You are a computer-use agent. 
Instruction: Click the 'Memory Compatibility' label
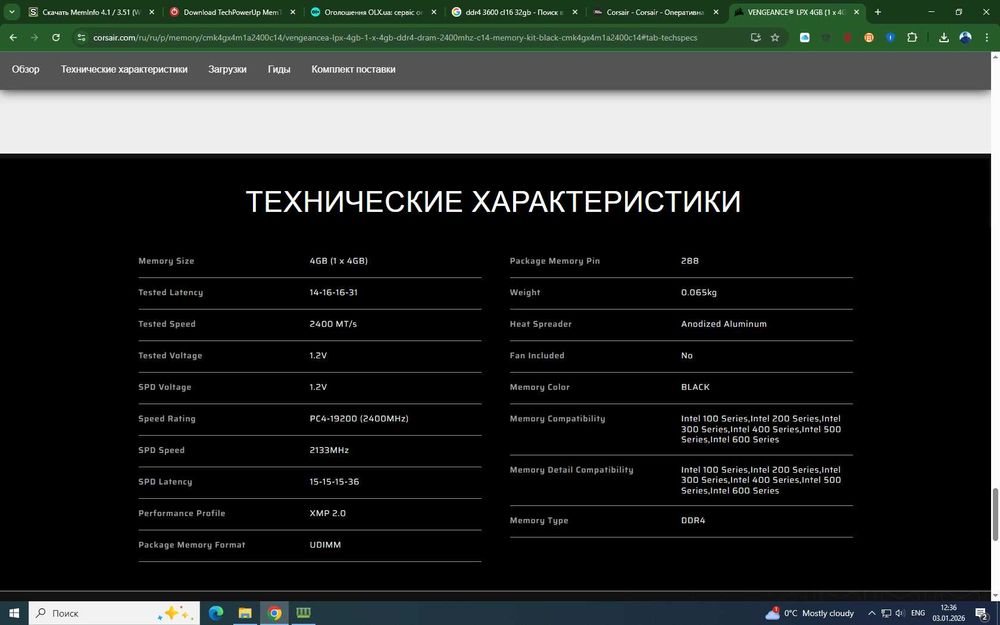(x=557, y=418)
